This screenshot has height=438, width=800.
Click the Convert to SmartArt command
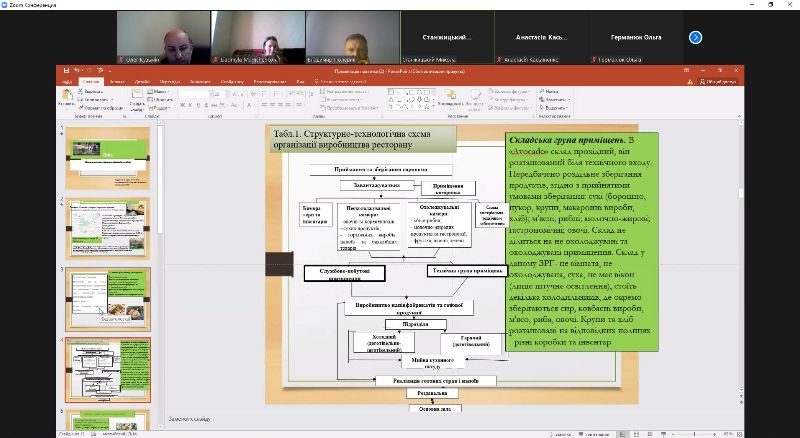(350, 108)
